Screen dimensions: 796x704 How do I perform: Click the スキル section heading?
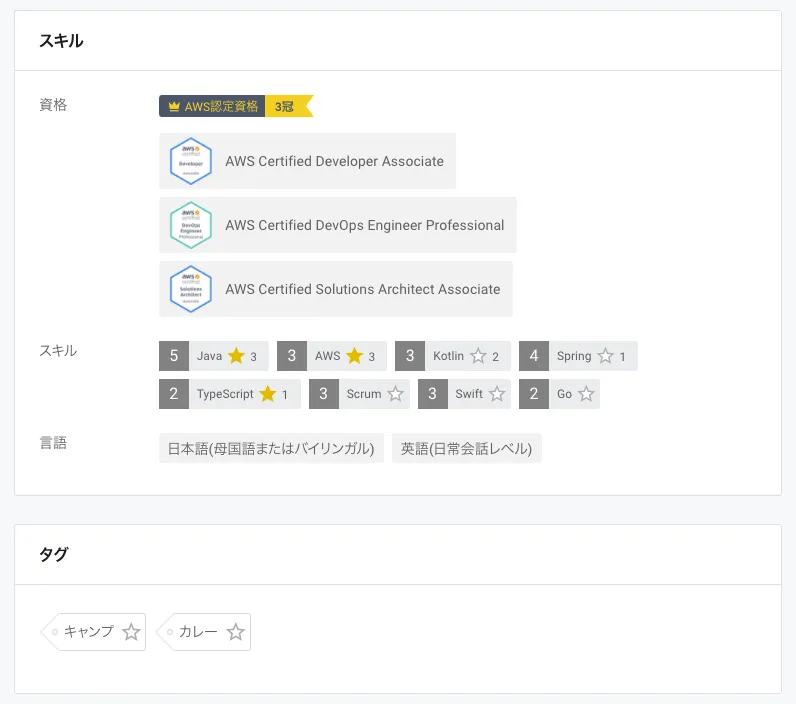tap(61, 41)
